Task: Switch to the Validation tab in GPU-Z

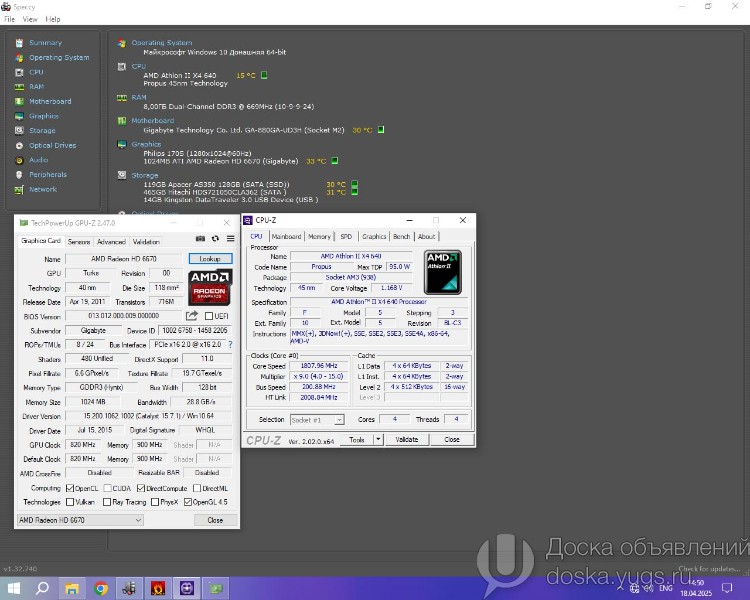Action: point(146,242)
